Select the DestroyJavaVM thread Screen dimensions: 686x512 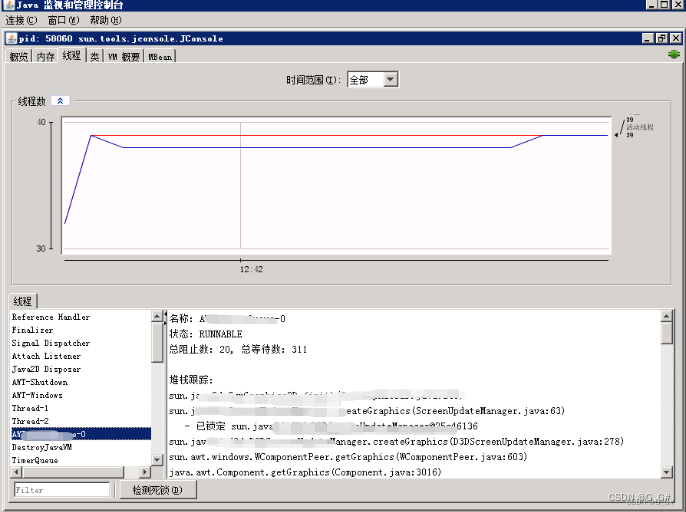click(x=42, y=447)
